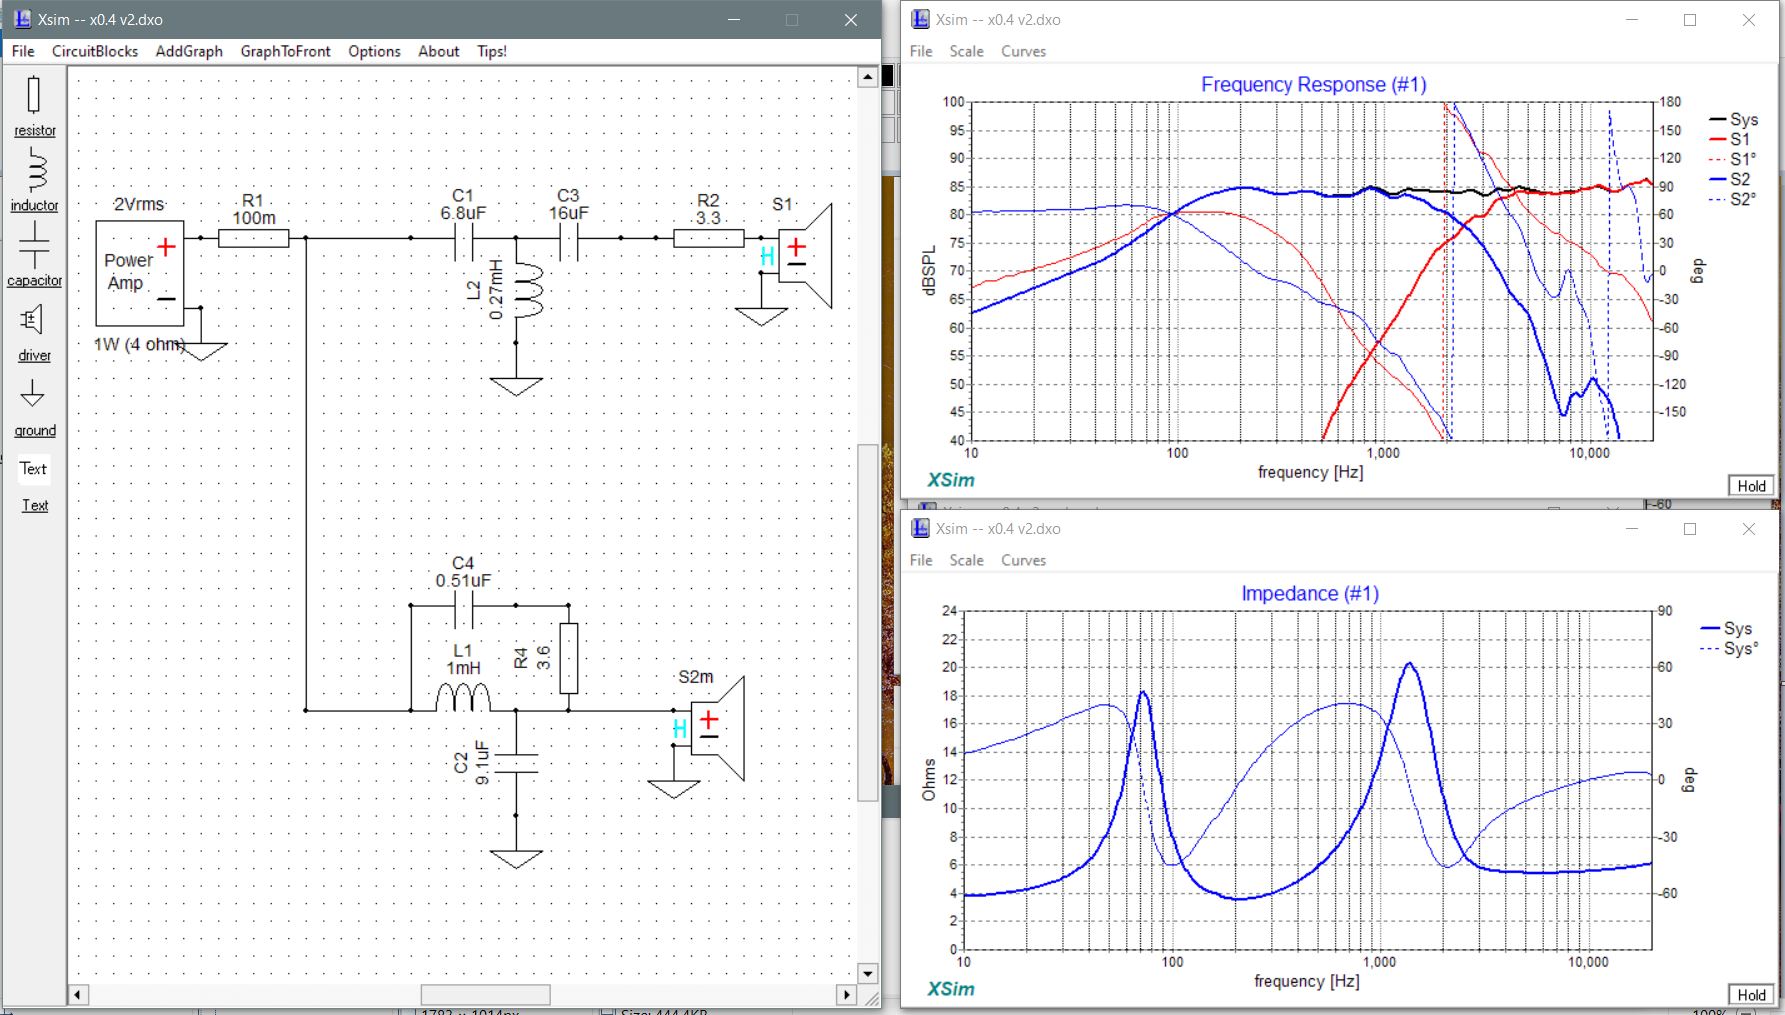Click the schematic vertical scrollbar thumb
The image size is (1785, 1015).
pos(867,623)
